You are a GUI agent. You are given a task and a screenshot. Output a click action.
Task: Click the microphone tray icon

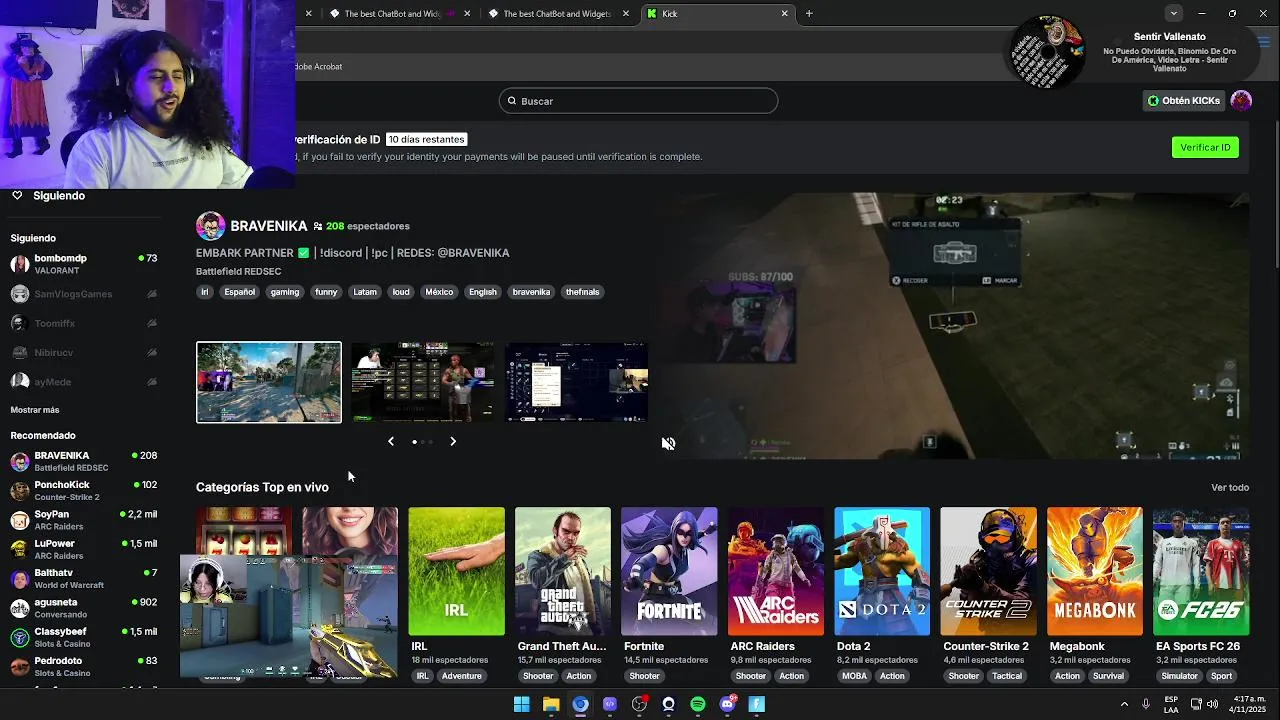[x=1146, y=704]
